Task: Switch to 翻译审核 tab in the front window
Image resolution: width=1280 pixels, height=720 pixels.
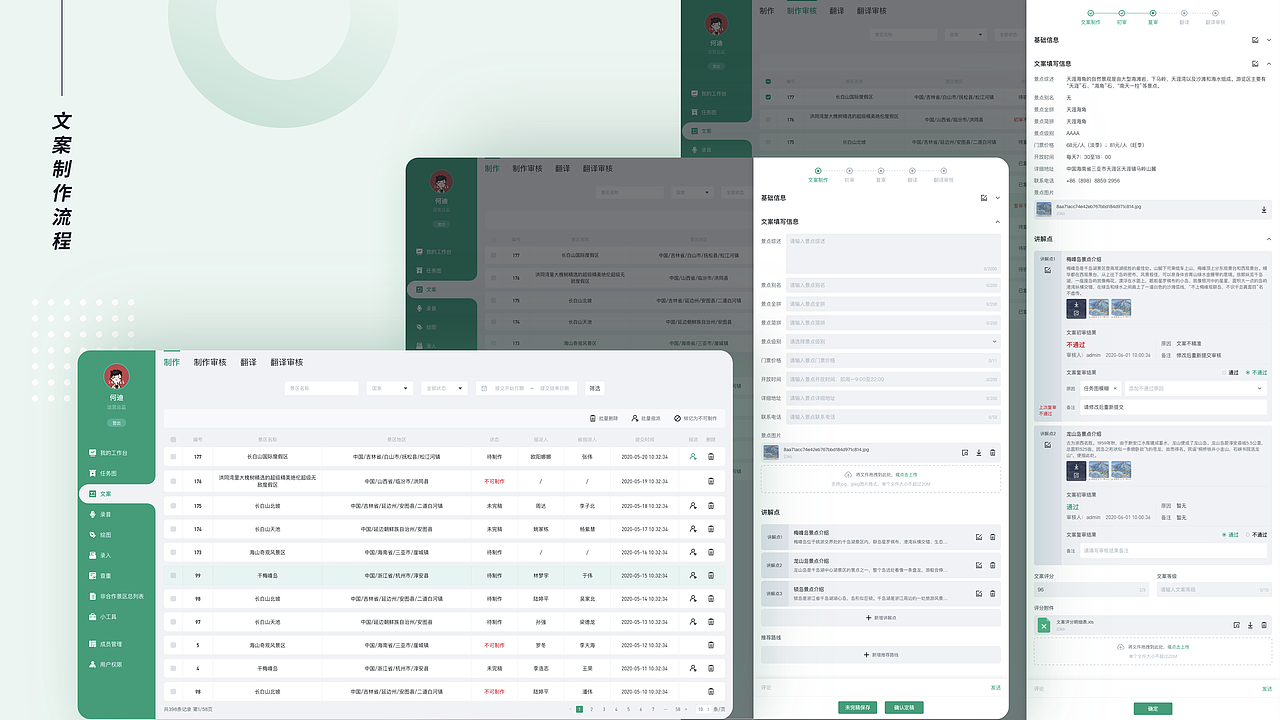Action: (x=286, y=362)
